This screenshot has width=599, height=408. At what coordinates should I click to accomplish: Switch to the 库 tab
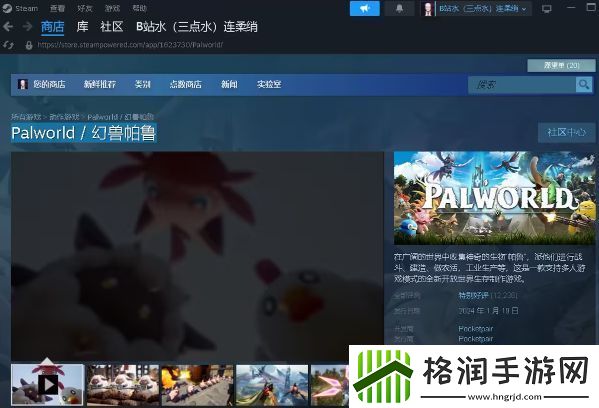point(82,27)
